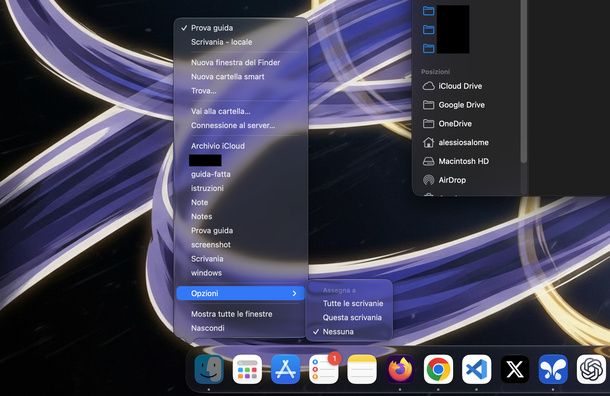This screenshot has height=396, width=610.
Task: Open Google Drive label in sidebar
Action: (x=461, y=105)
